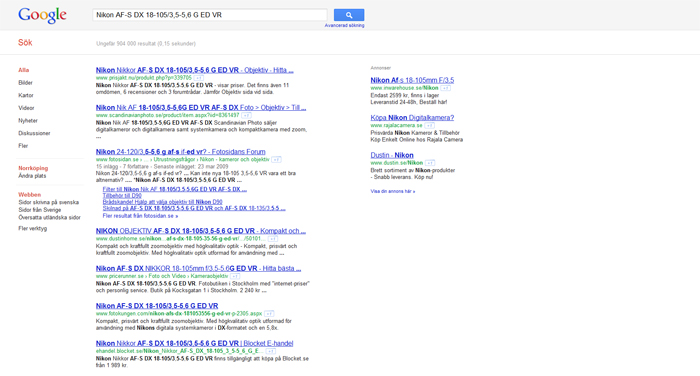Switch to Diskussioner results

click(x=34, y=133)
